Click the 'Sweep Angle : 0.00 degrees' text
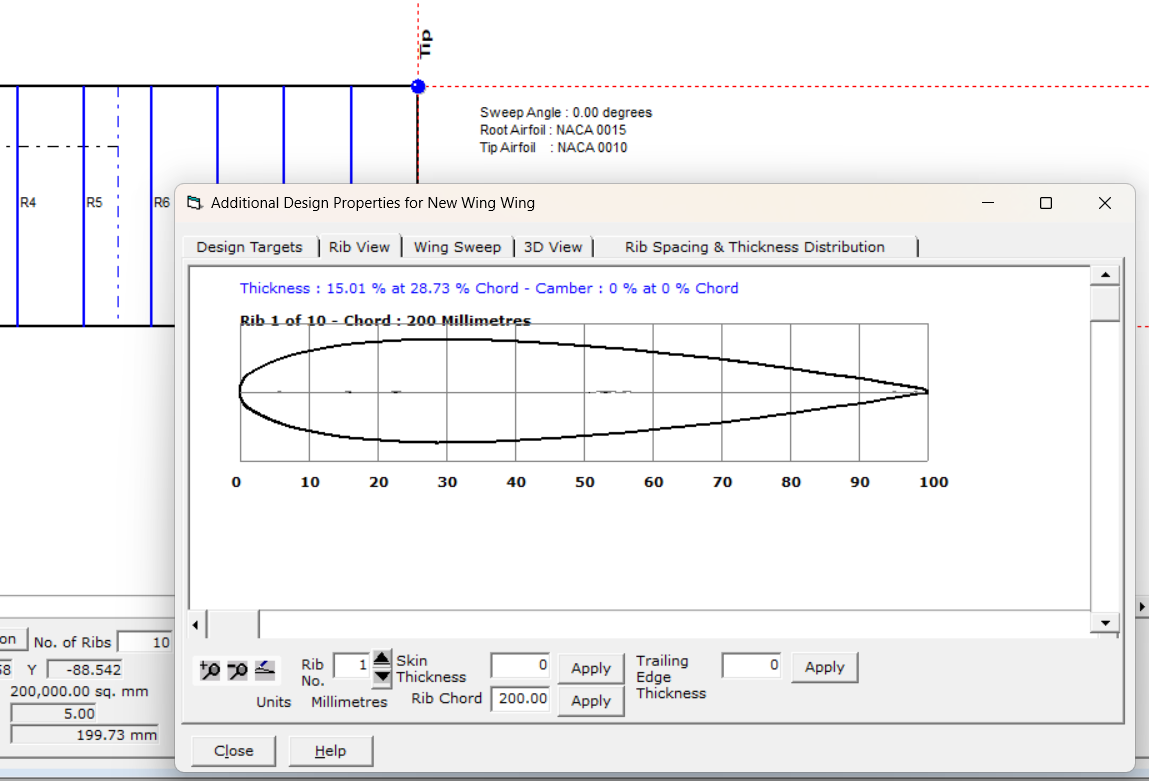The image size is (1149, 781). tap(566, 112)
